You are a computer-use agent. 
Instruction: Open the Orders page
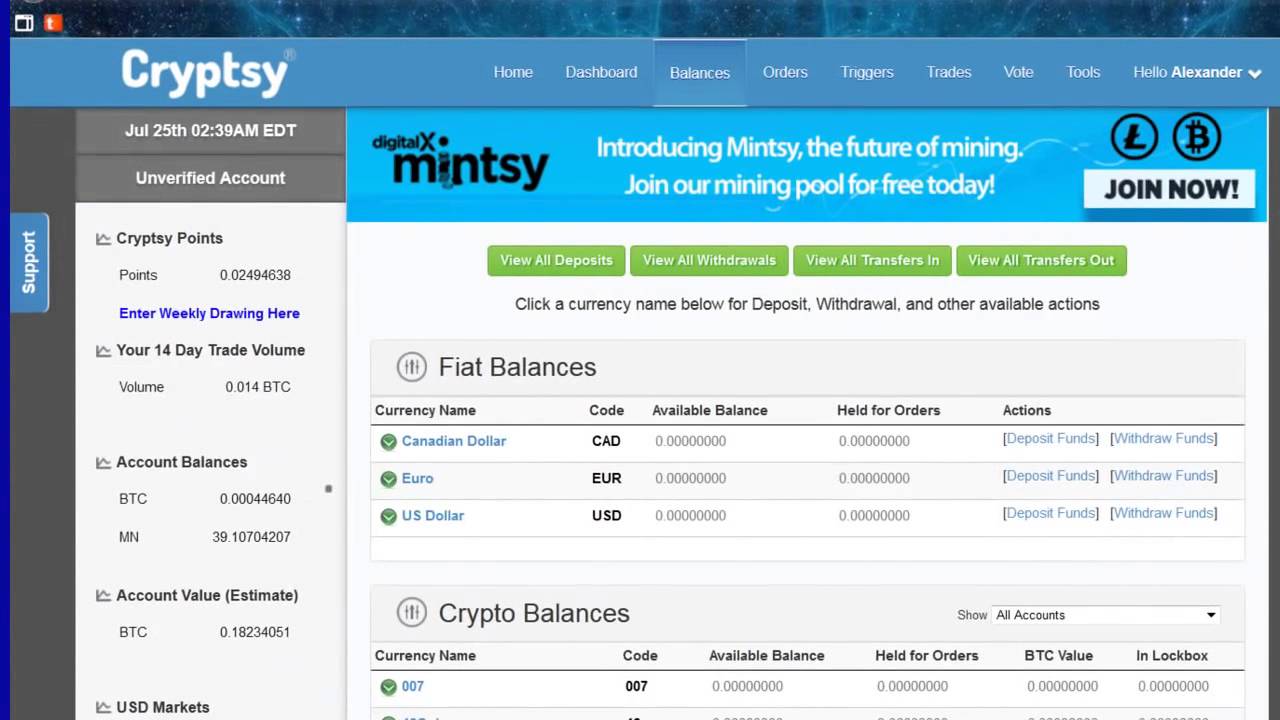tap(785, 72)
